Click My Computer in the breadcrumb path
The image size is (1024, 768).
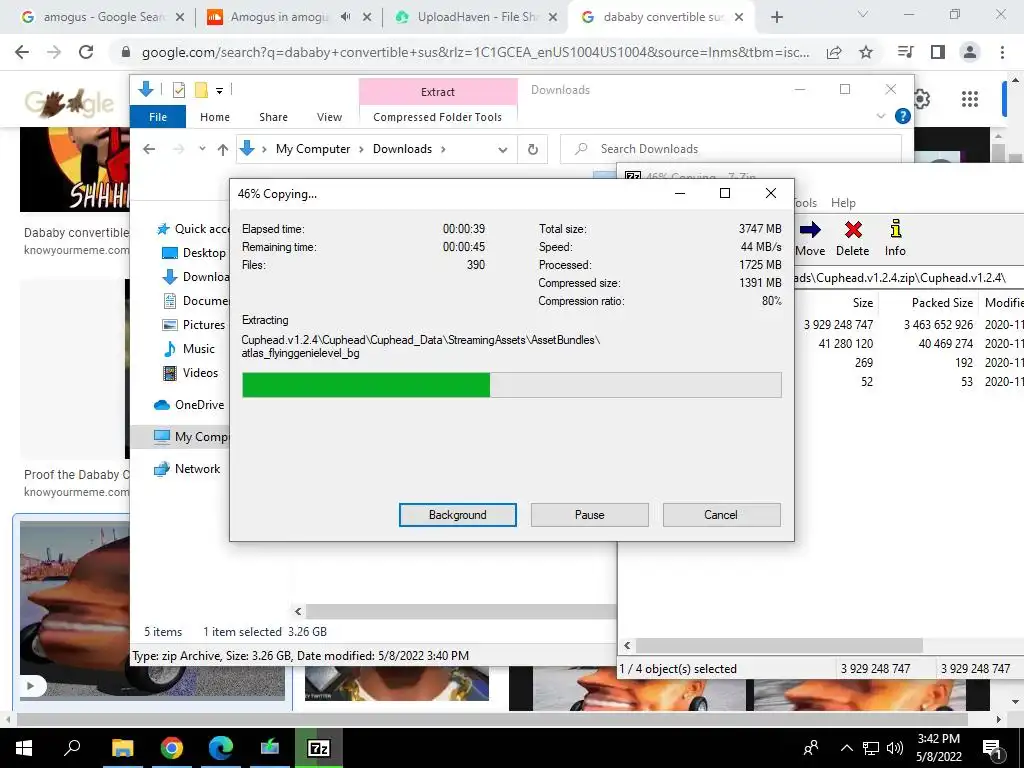[x=313, y=149]
